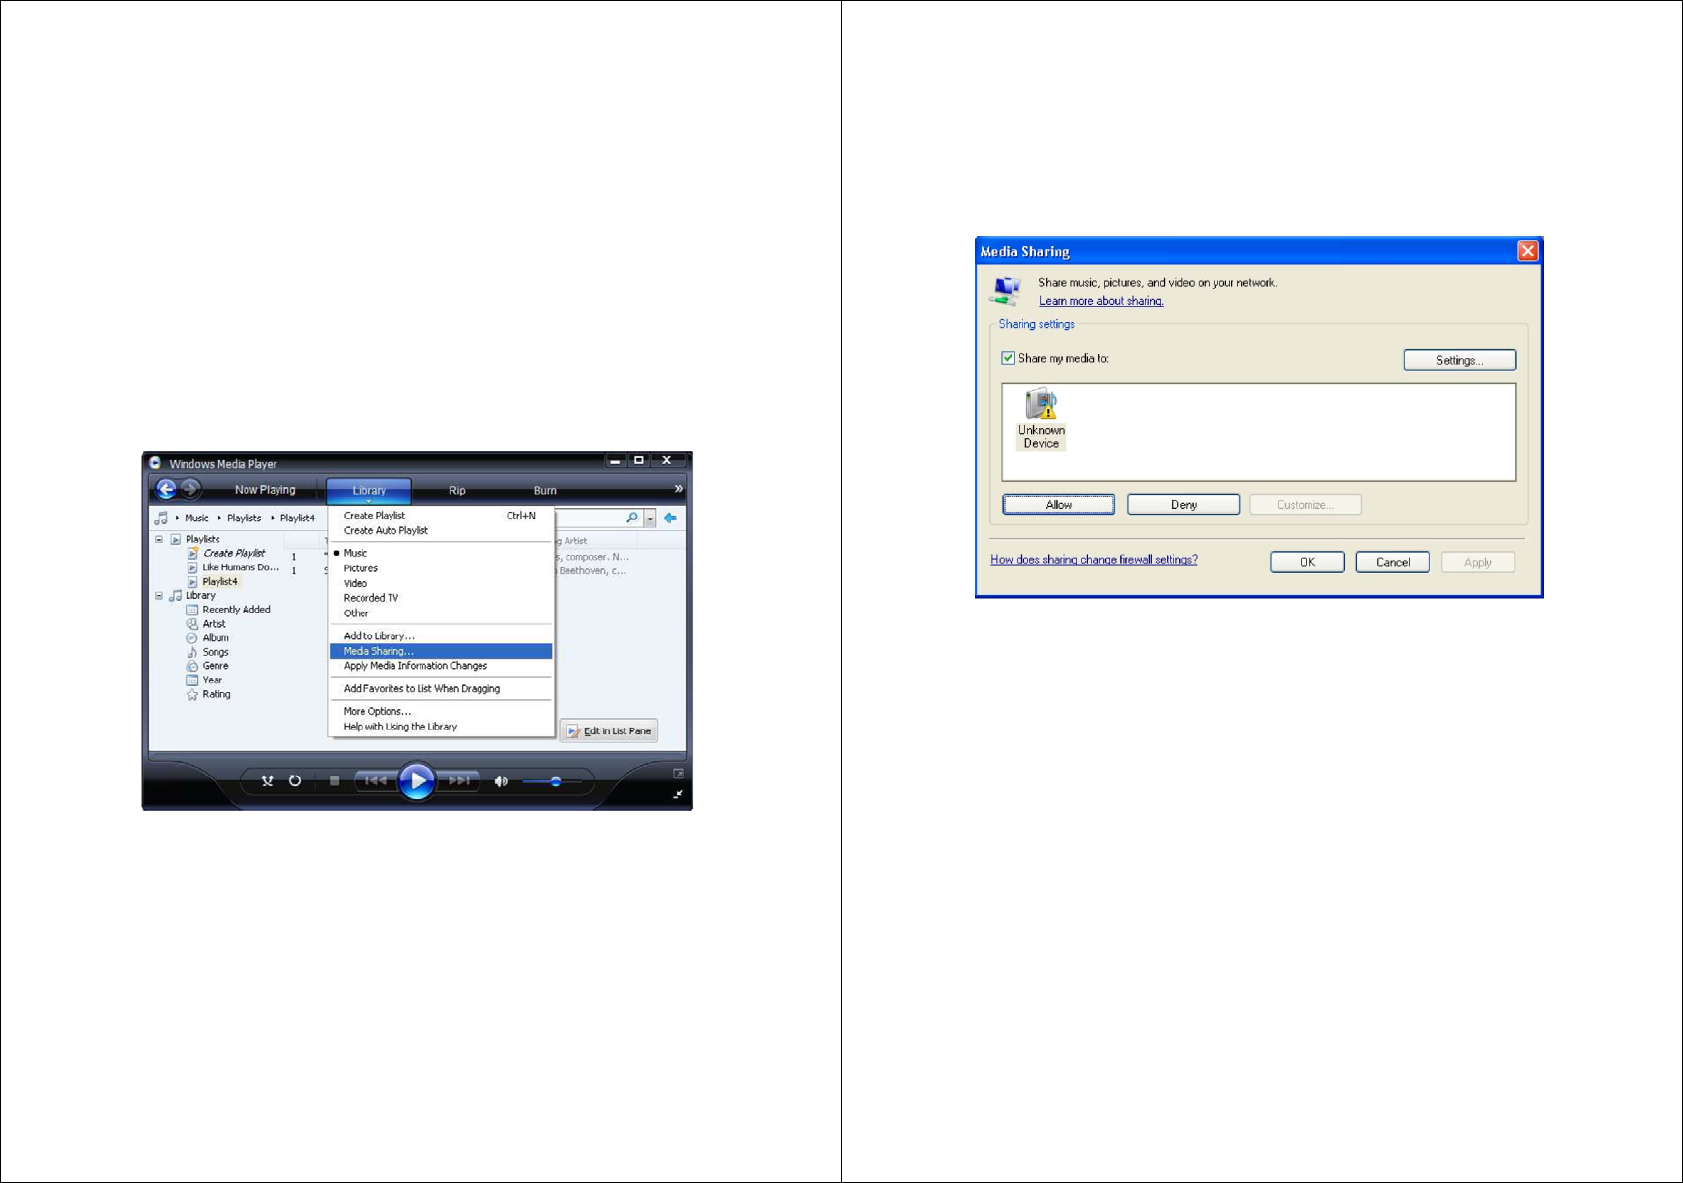Image resolution: width=1683 pixels, height=1183 pixels.
Task: Open Help with Using the Library
Action: 441,727
